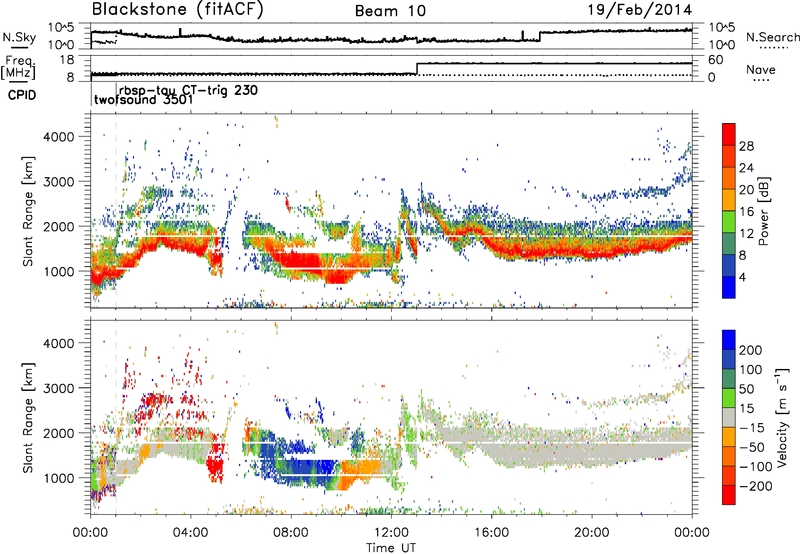Click the date '19/Feb/2014'

640,10
